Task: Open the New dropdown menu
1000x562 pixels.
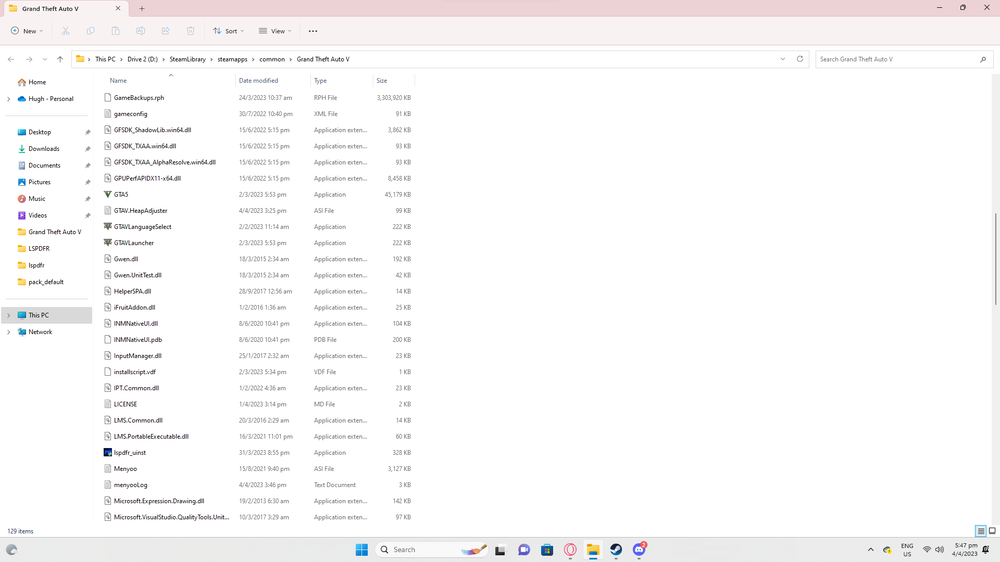Action: [27, 31]
